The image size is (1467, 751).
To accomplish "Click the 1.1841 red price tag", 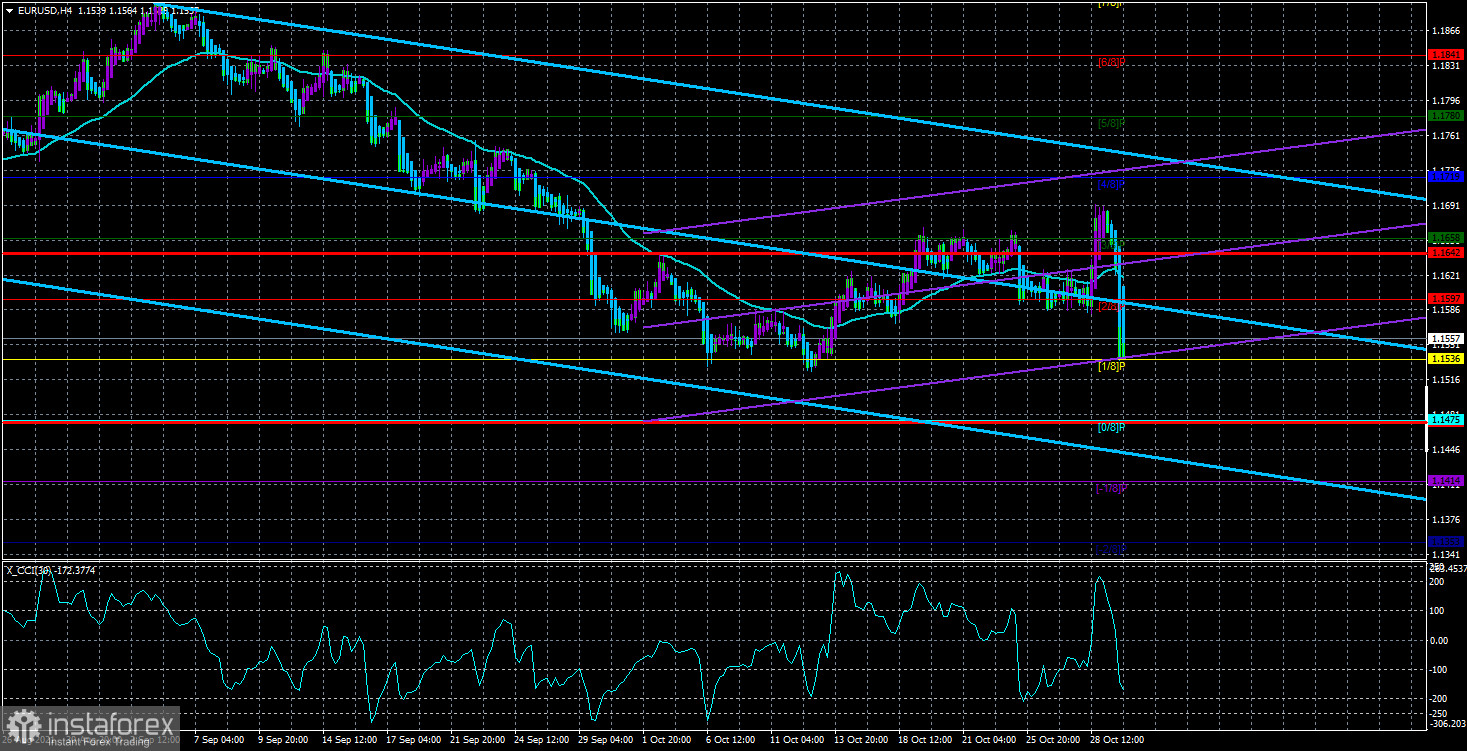I will [1446, 54].
